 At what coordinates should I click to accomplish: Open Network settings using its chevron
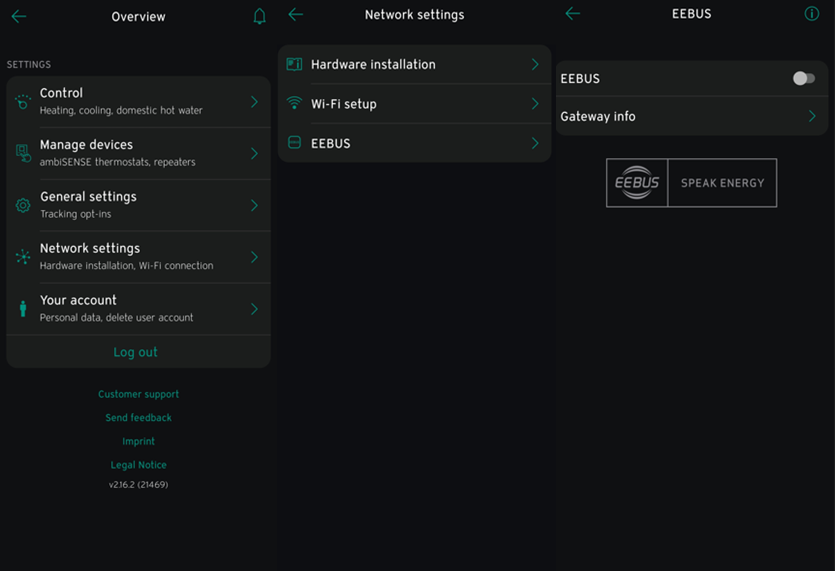point(254,257)
